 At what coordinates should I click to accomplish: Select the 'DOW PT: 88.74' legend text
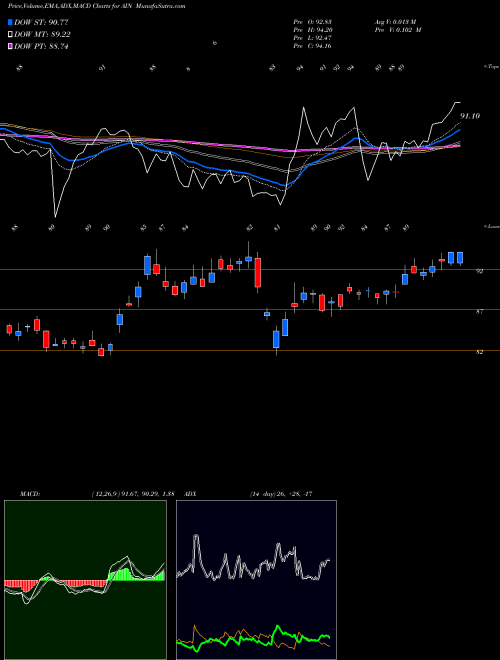(41, 47)
